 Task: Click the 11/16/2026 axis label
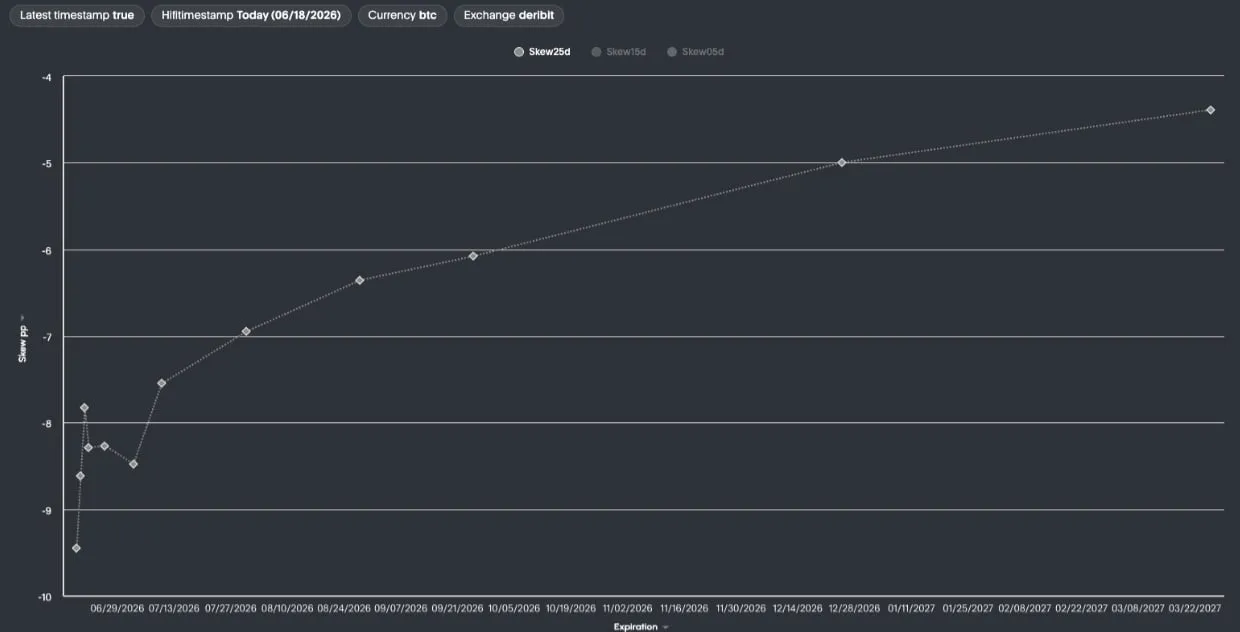click(685, 608)
